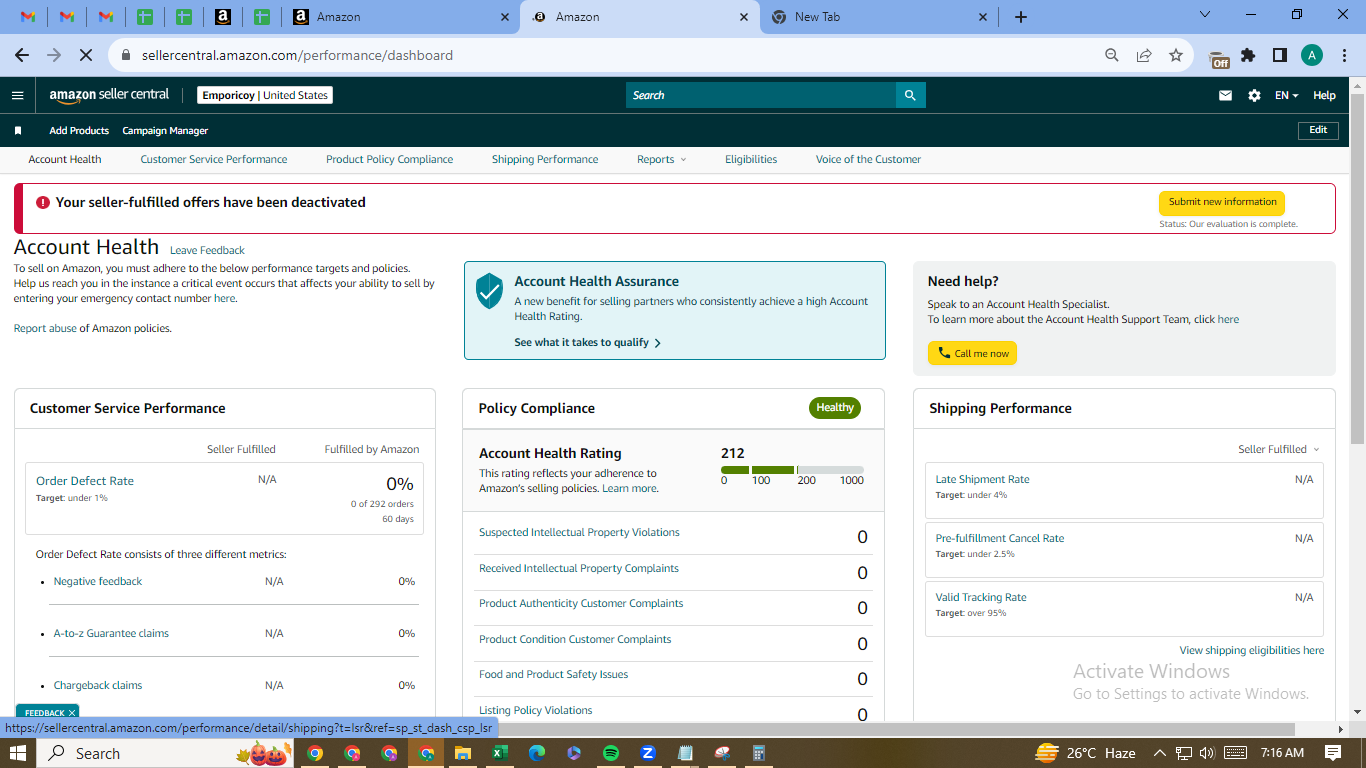Screen dimensions: 1366x768
Task: Click the Account Health Rating value 212
Action: tap(733, 453)
